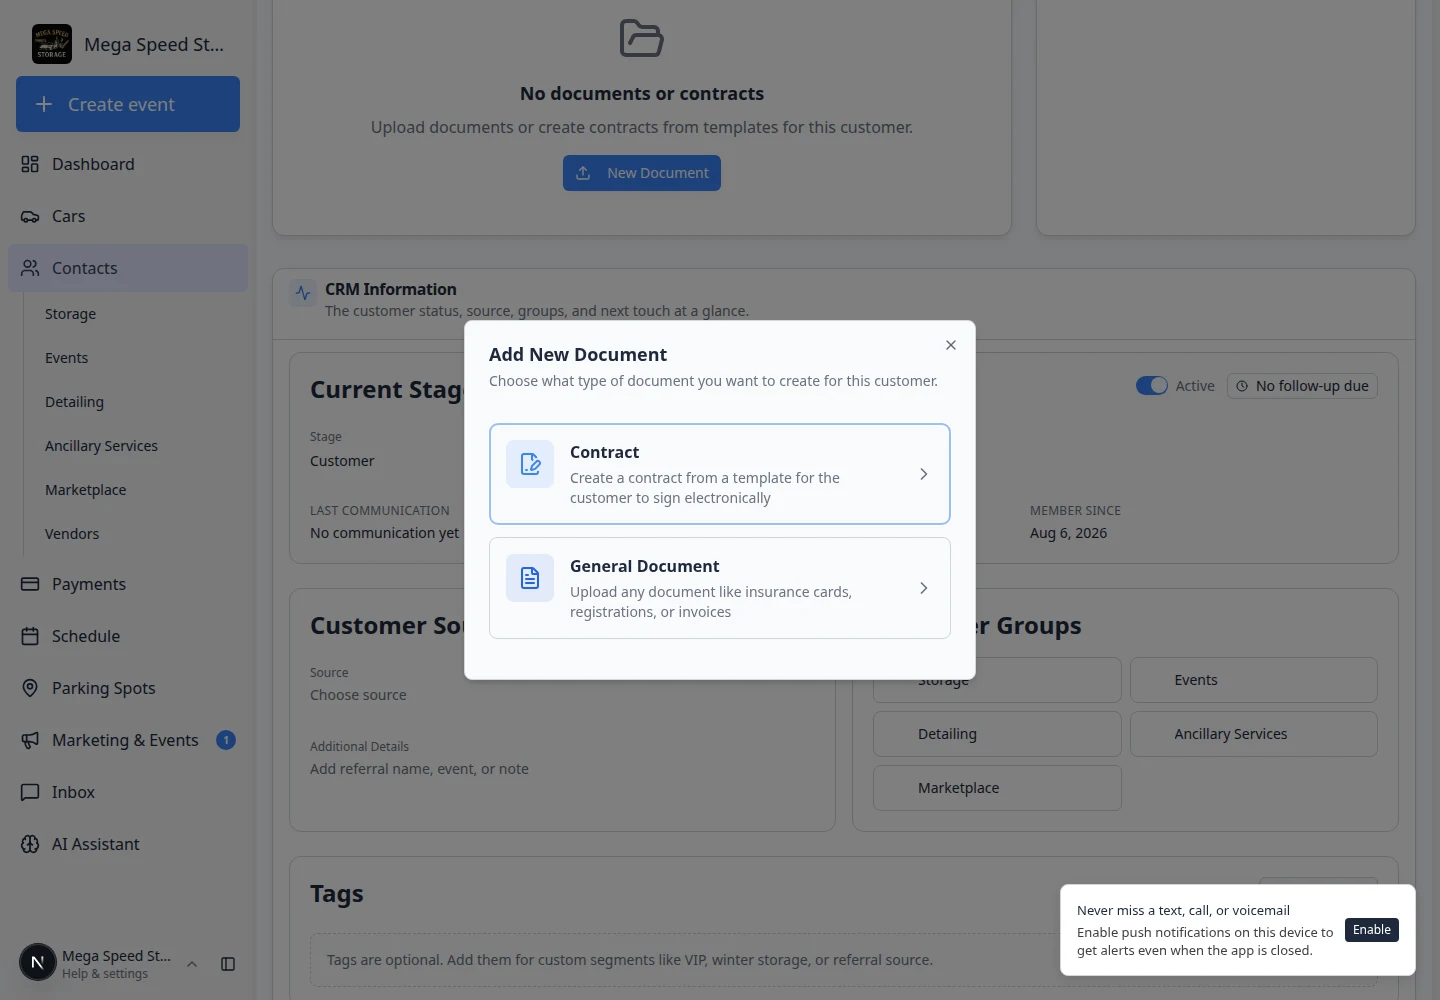Launch the AI Assistant
The image size is (1440, 1000).
[x=128, y=844]
